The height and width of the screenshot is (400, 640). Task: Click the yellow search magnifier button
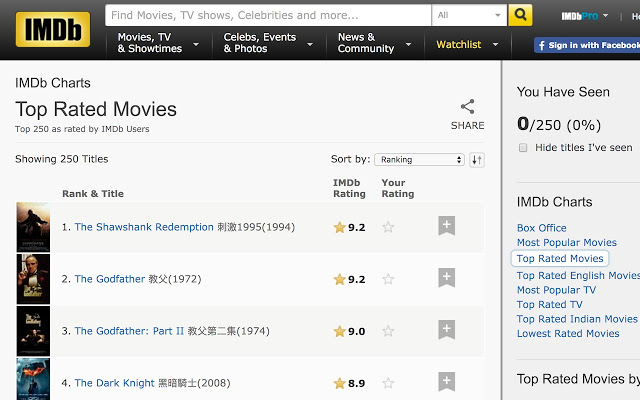(520, 15)
